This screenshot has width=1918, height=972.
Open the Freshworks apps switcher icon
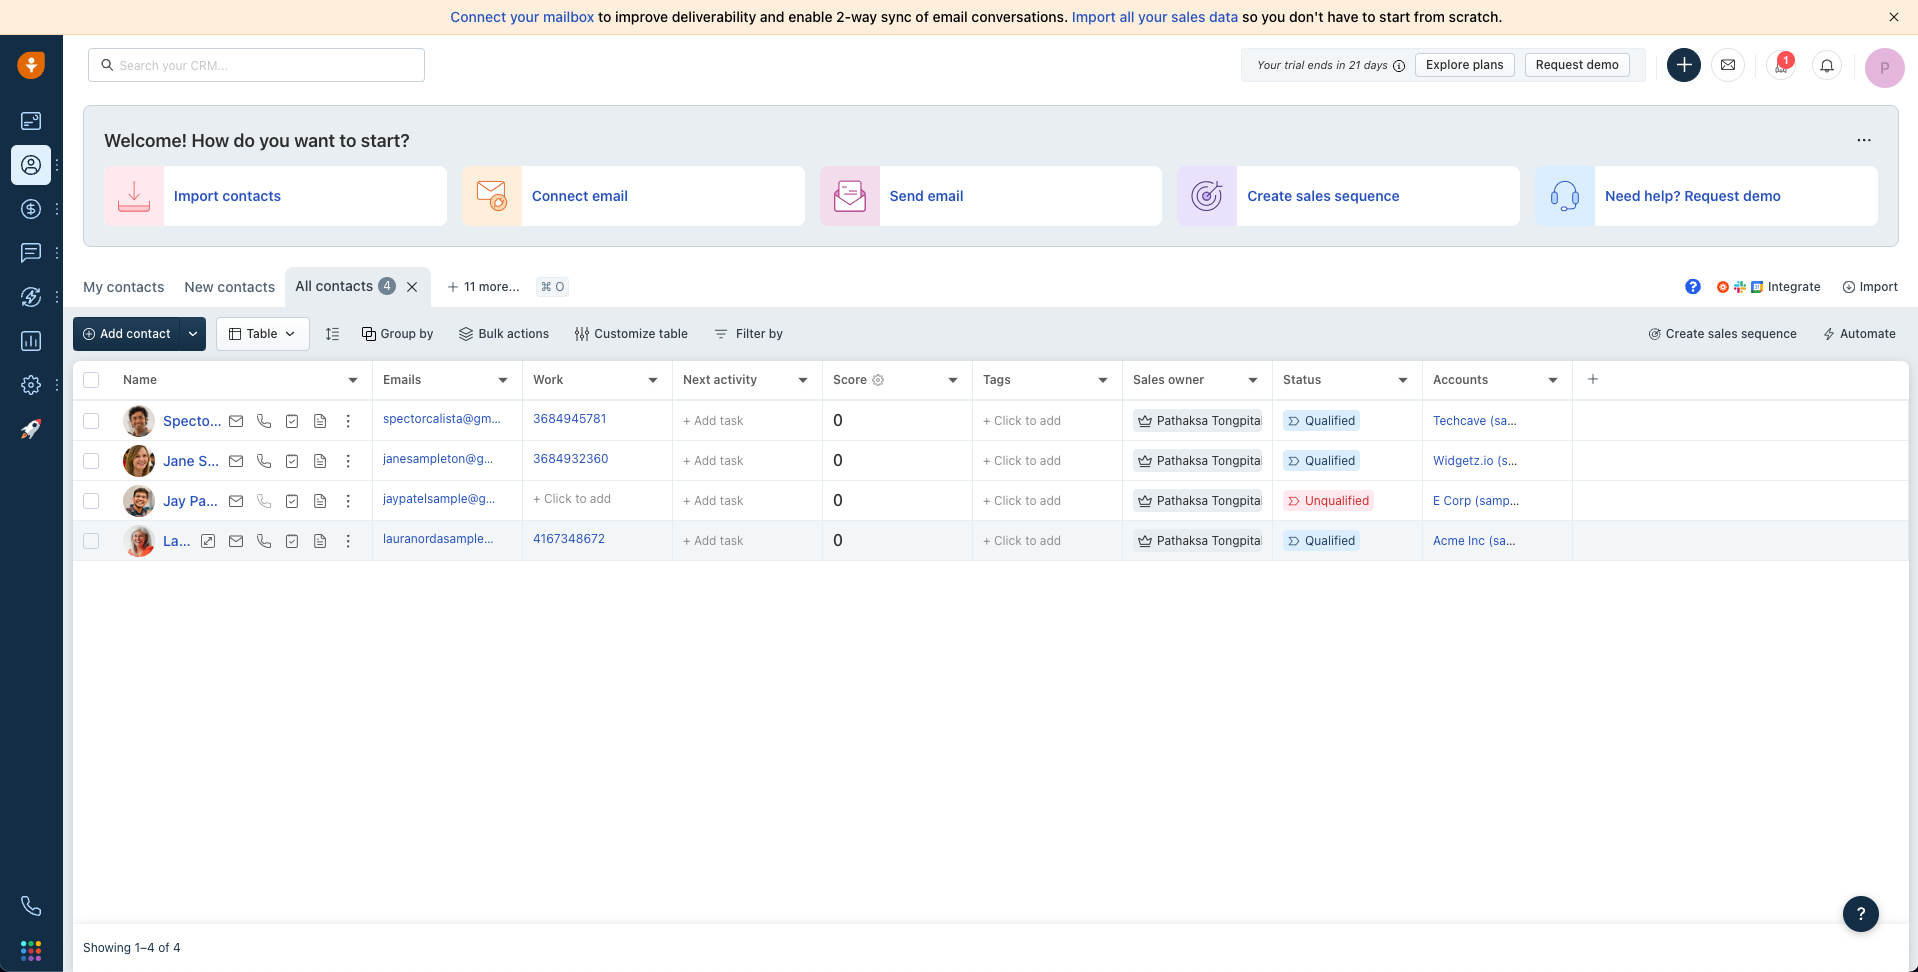31,951
